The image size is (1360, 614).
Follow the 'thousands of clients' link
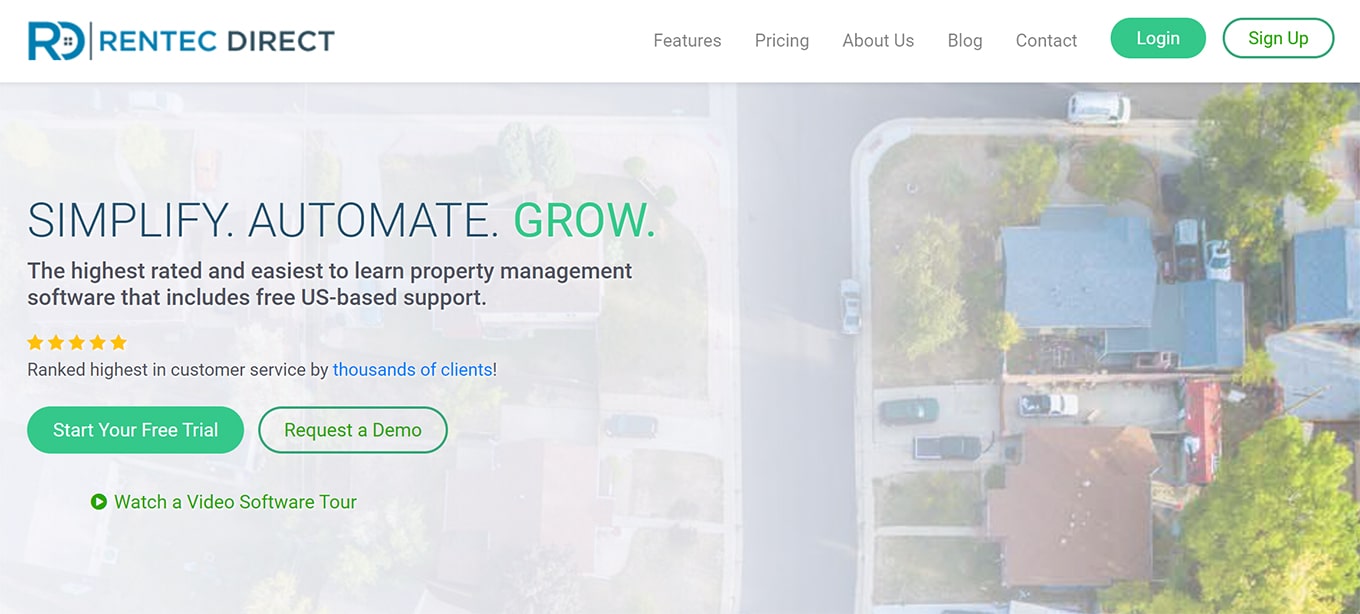[412, 370]
